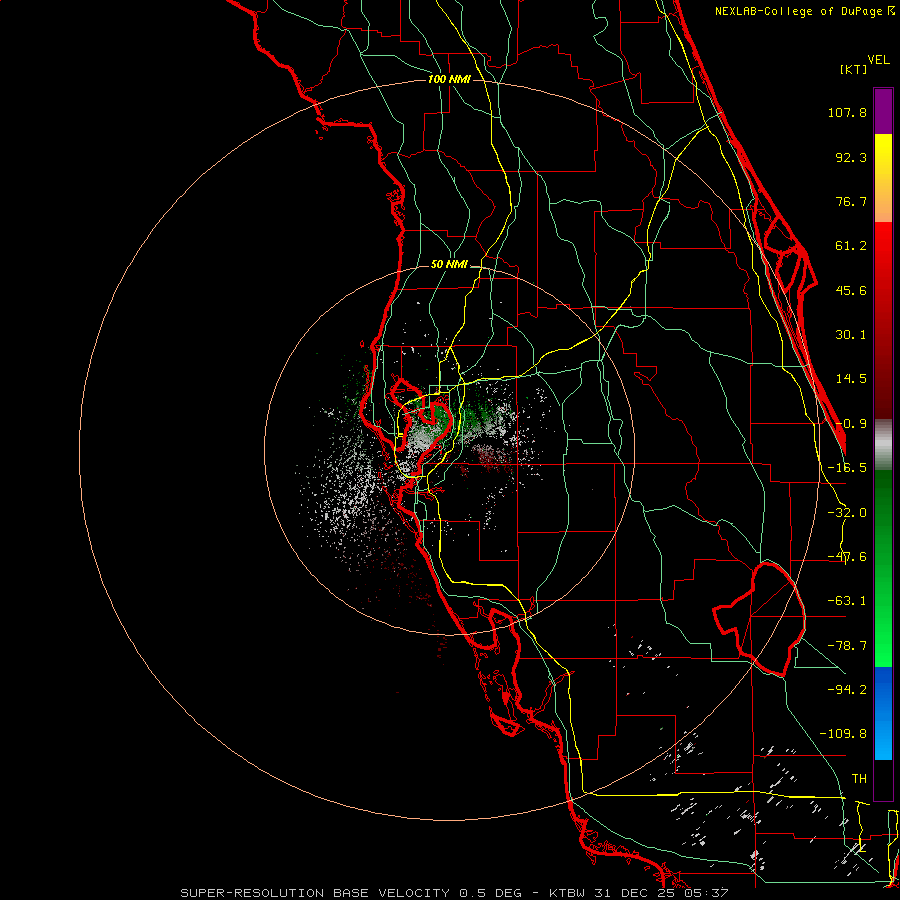Screen dimensions: 900x900
Task: Click the 61.2 scale value
Action: pos(851,246)
